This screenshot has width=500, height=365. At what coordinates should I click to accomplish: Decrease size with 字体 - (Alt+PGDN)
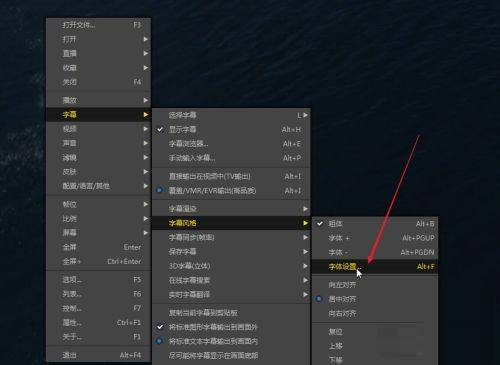[x=375, y=252]
